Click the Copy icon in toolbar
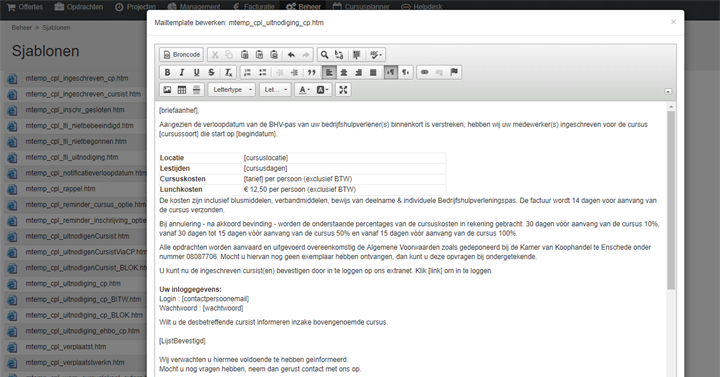The height and width of the screenshot is (377, 720). (229, 55)
